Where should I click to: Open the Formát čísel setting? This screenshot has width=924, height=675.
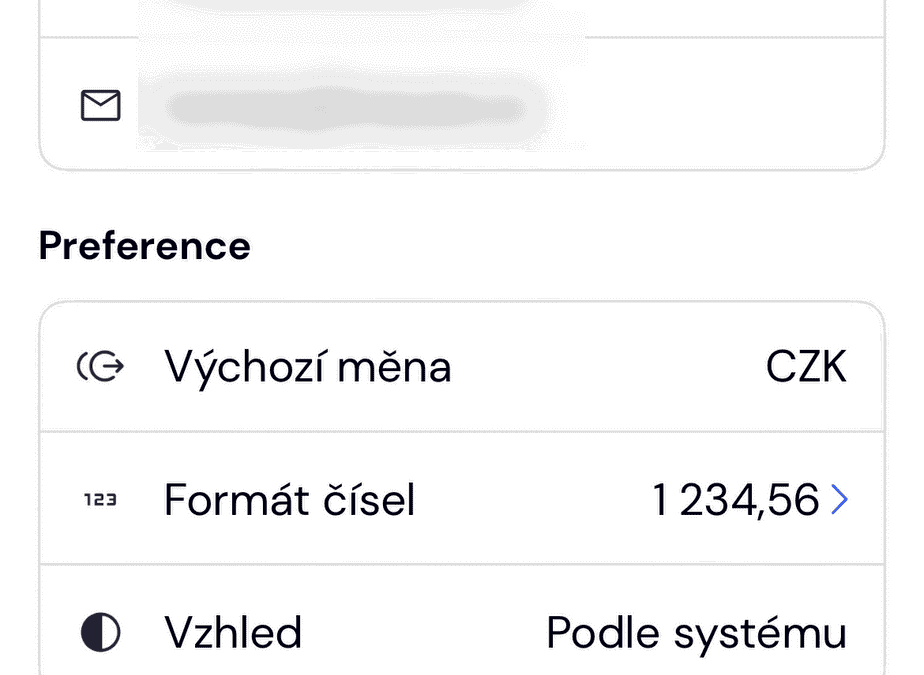[289, 500]
